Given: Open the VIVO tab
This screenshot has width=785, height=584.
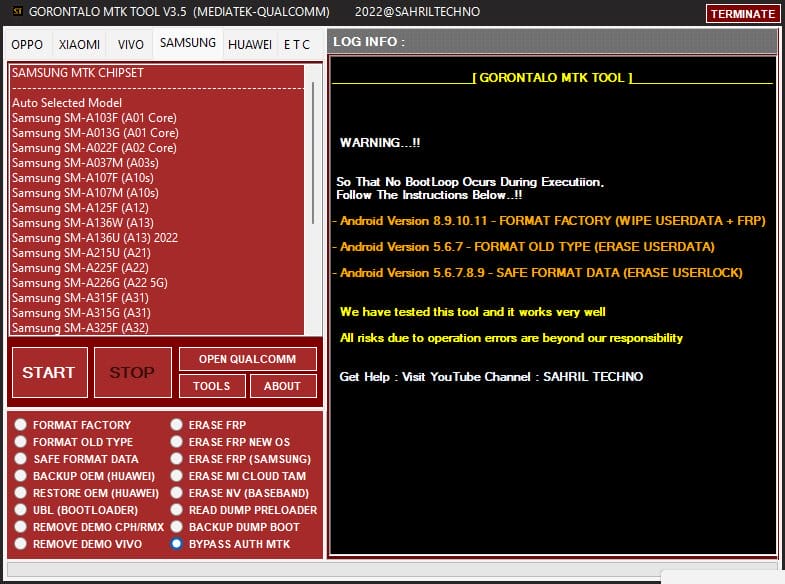Looking at the screenshot, I should point(131,45).
